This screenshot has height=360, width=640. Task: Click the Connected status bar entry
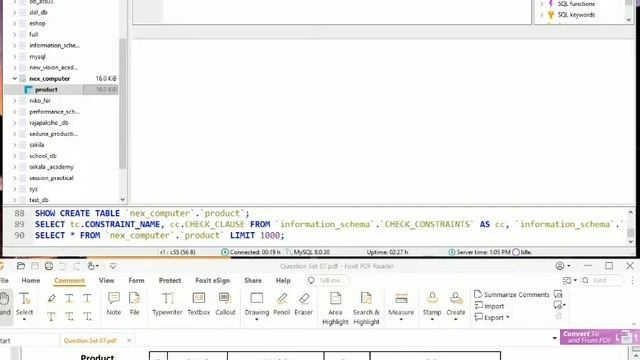pos(251,252)
